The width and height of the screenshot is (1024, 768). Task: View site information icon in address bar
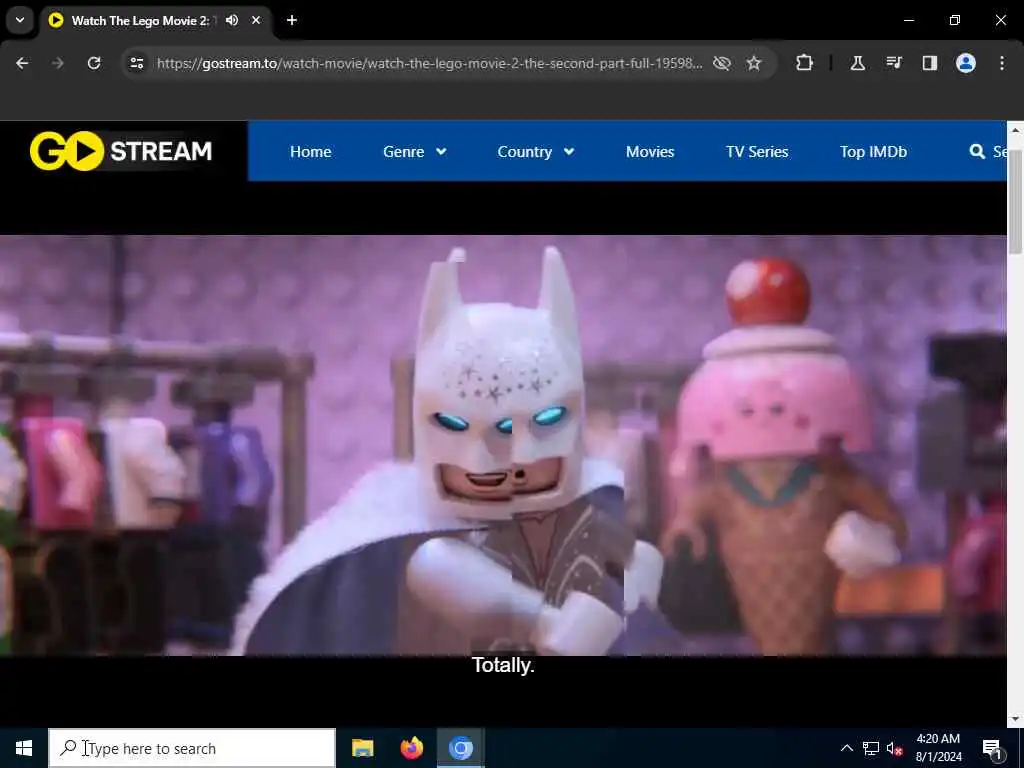coord(136,63)
